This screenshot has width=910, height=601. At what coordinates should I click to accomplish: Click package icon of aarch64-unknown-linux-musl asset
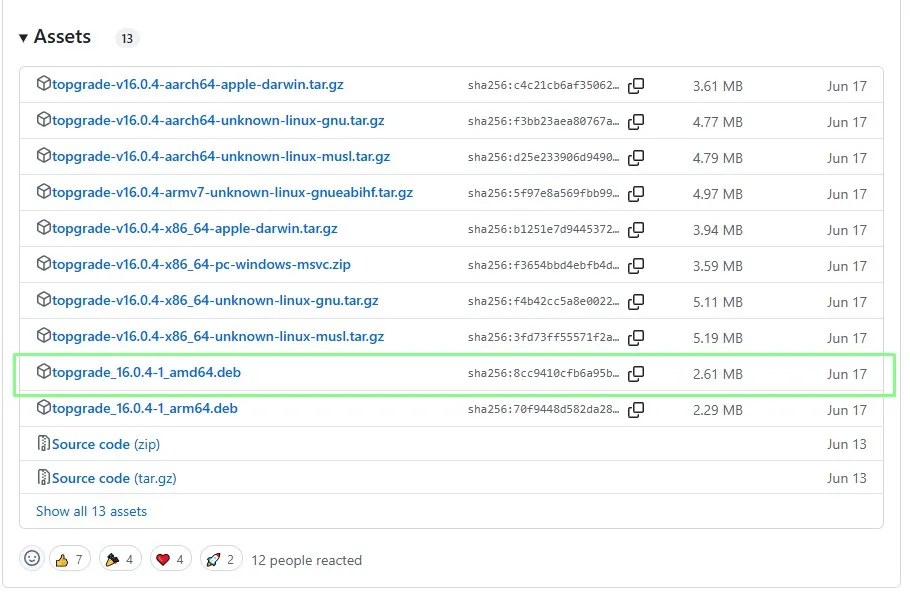(44, 155)
